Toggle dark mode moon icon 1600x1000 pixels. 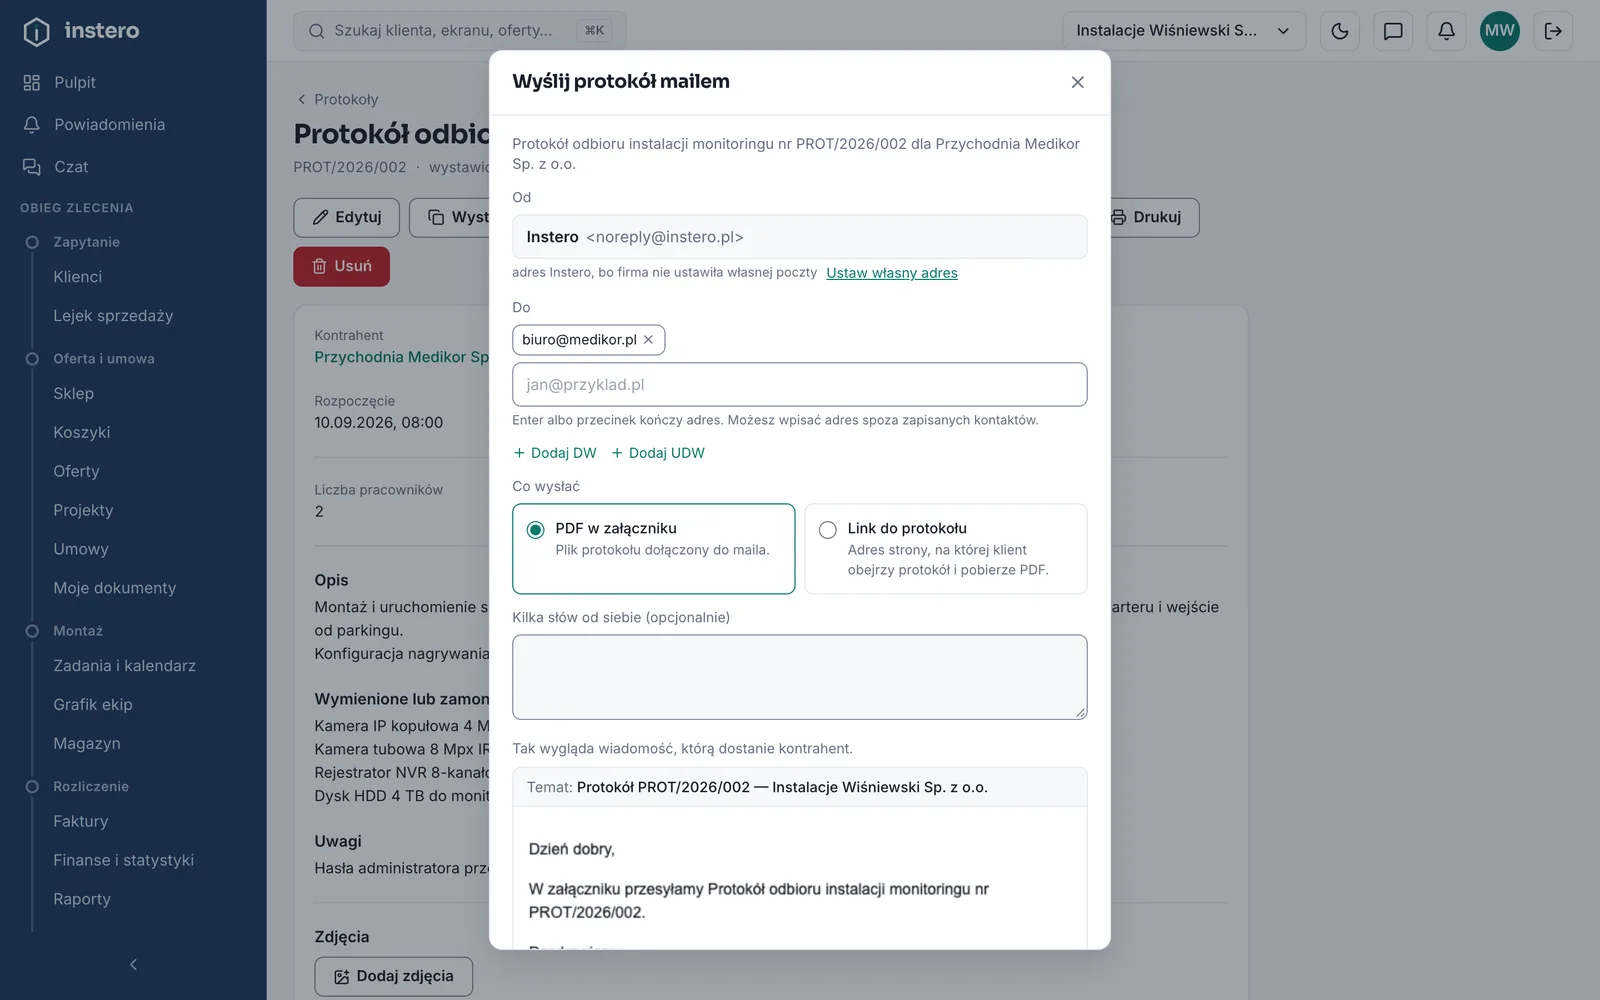click(1340, 31)
